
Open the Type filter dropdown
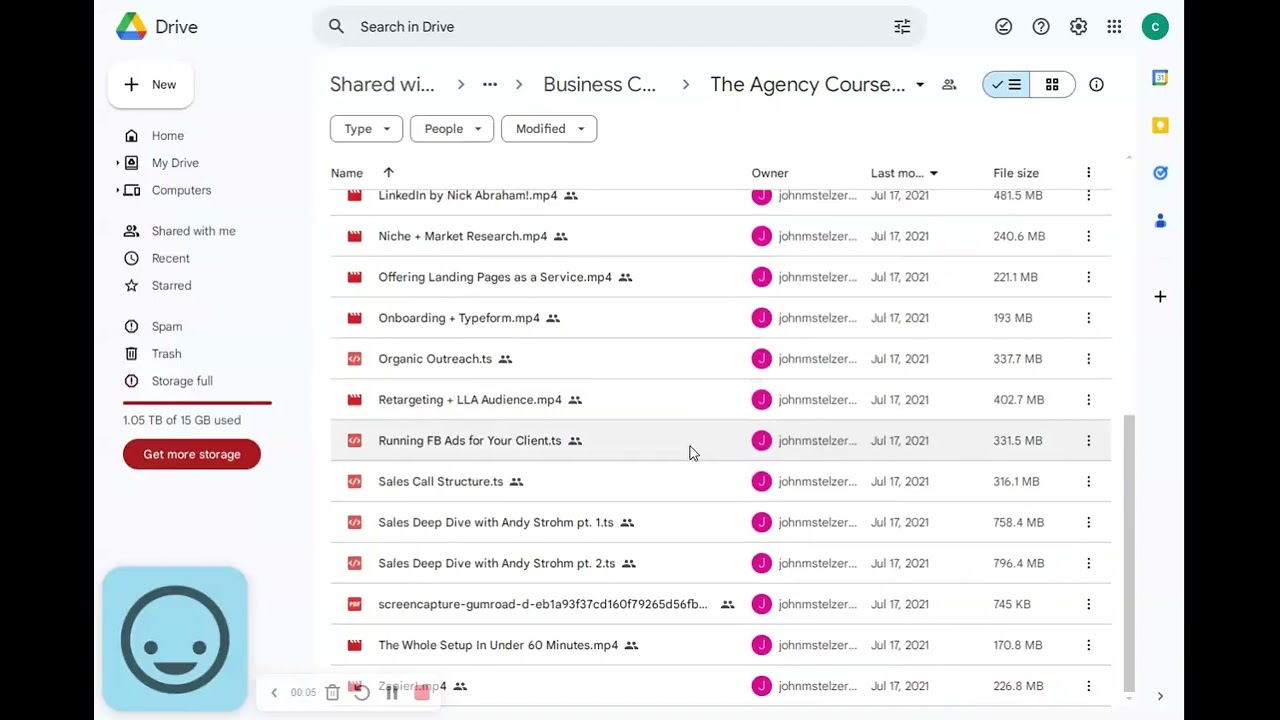(x=366, y=129)
